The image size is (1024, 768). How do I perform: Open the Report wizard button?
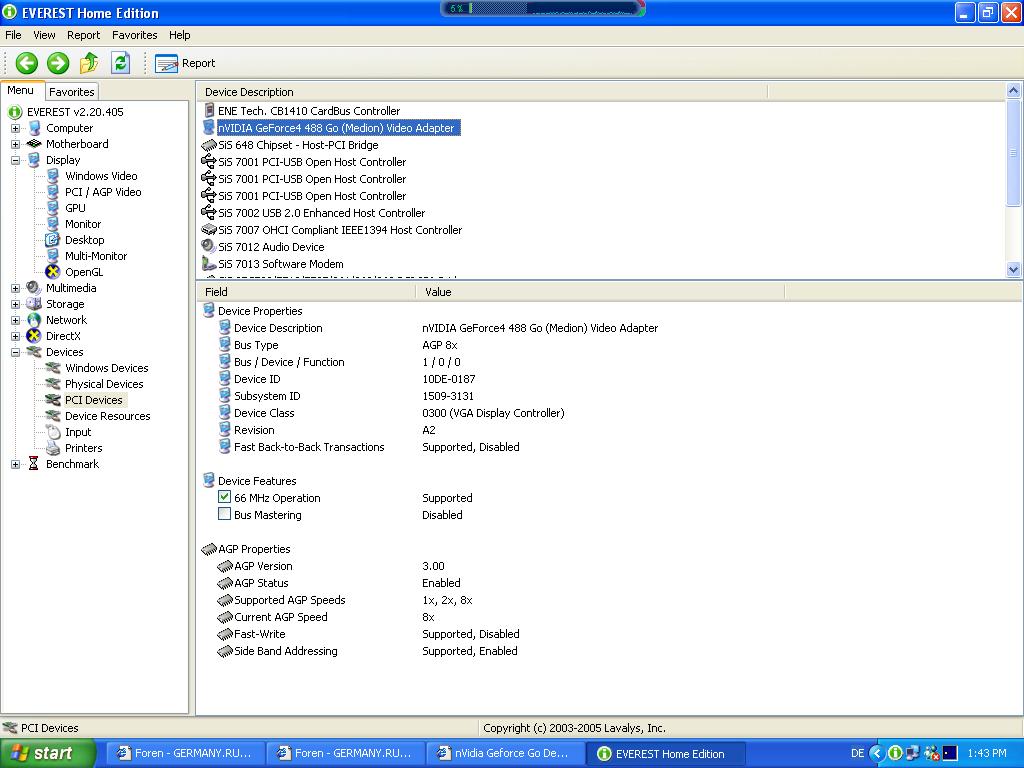tap(185, 63)
